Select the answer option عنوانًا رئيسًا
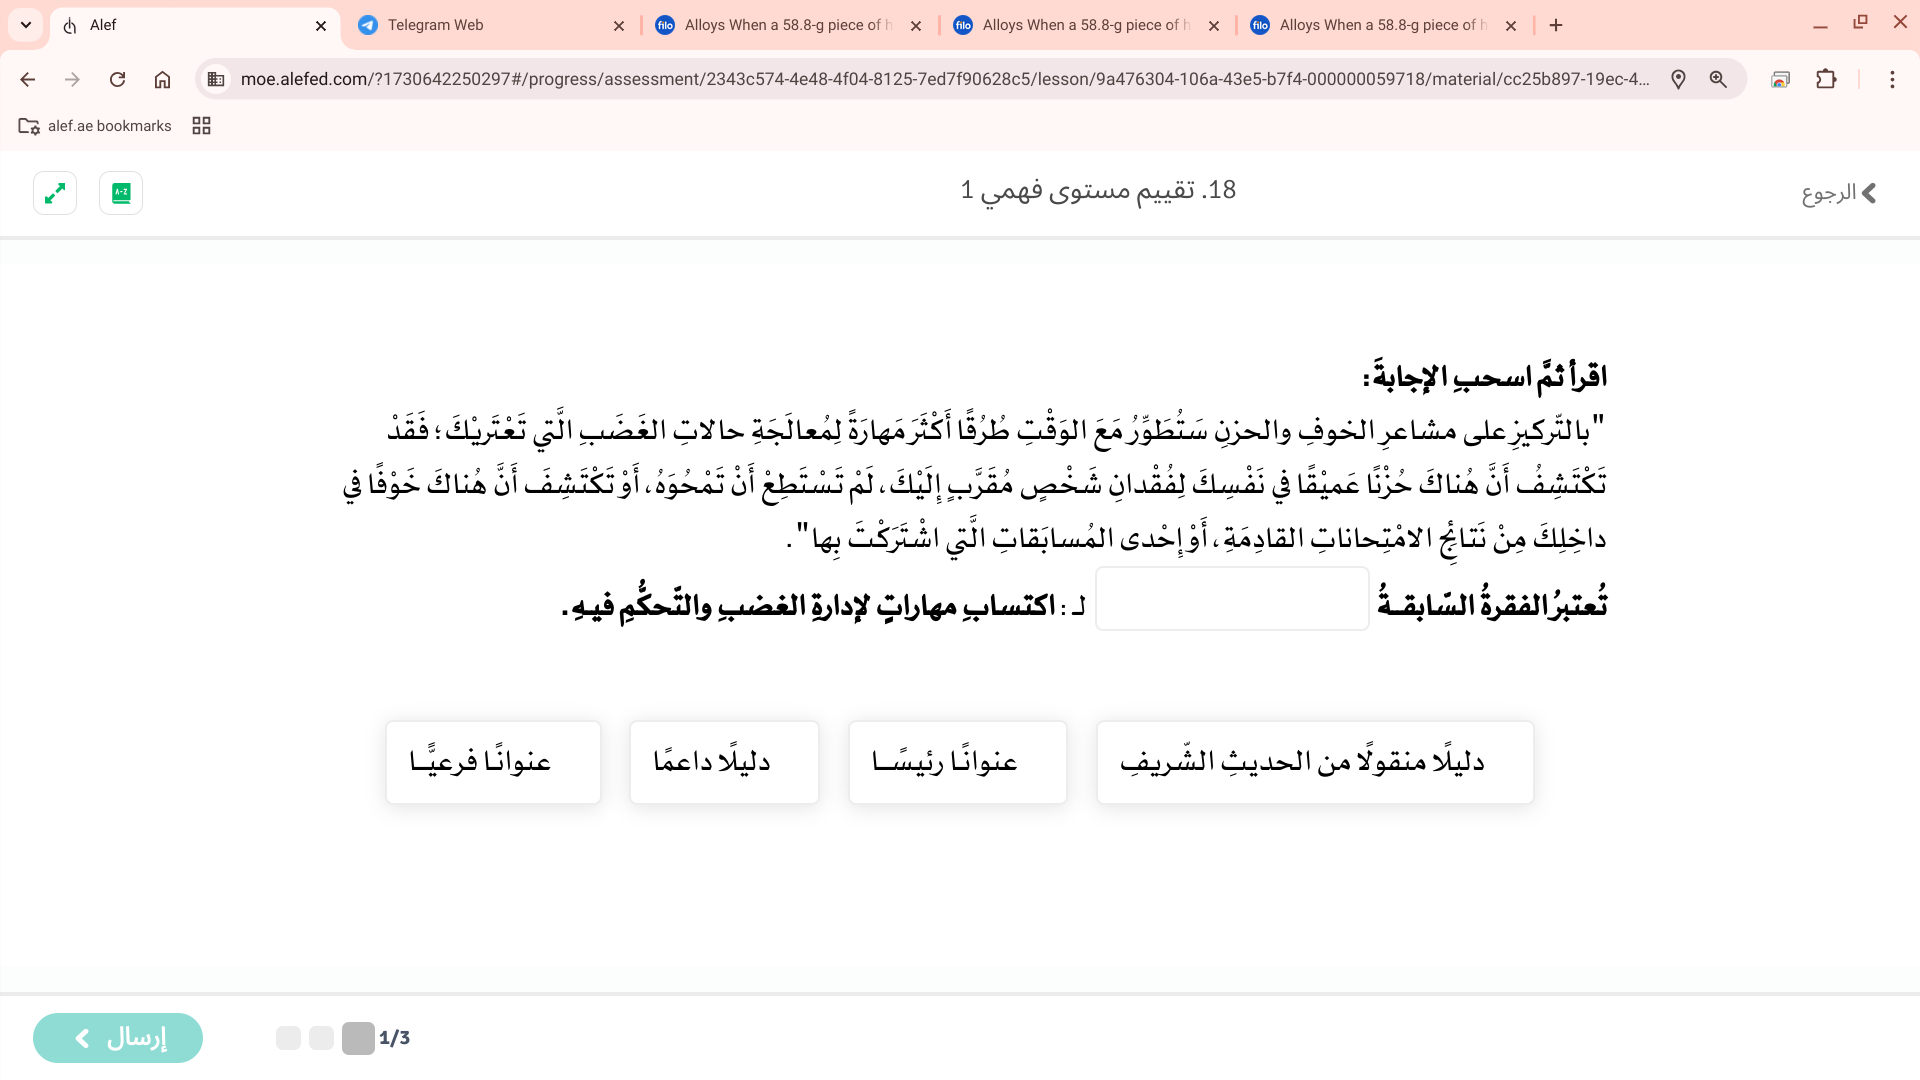 click(957, 762)
